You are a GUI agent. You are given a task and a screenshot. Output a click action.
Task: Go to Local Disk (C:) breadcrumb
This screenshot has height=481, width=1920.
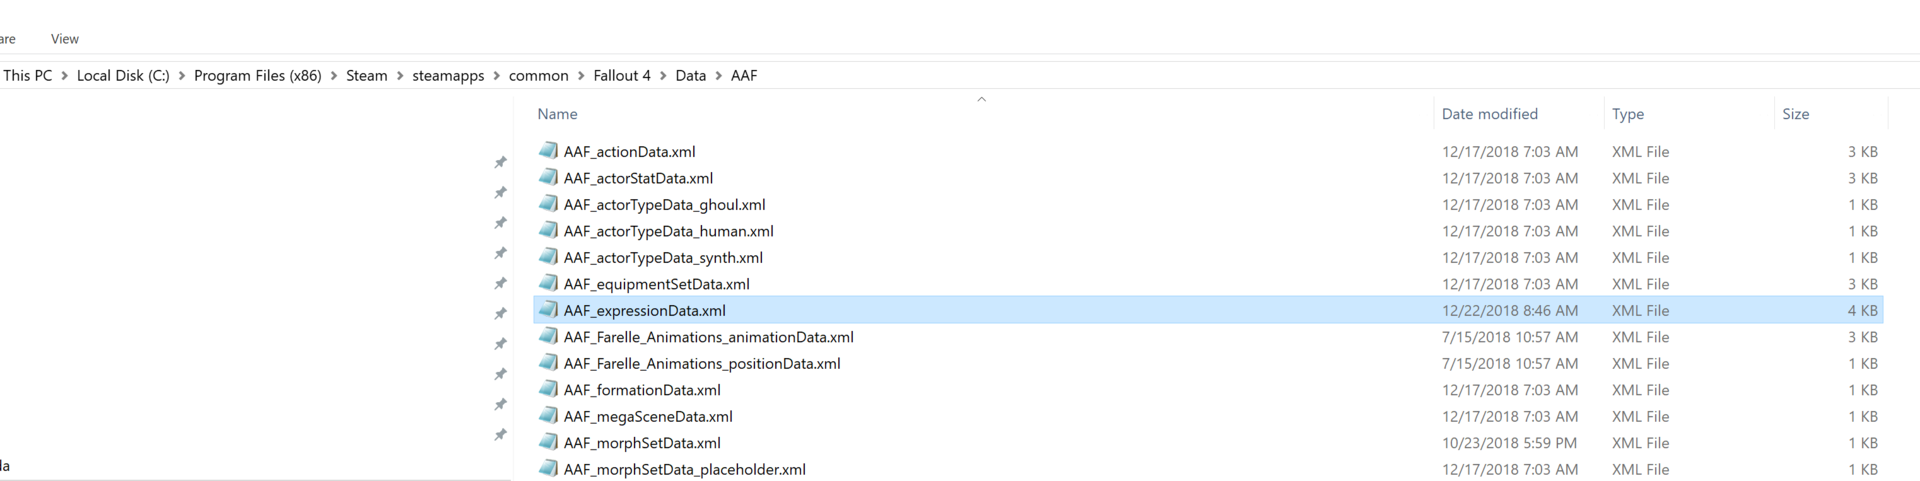point(123,76)
